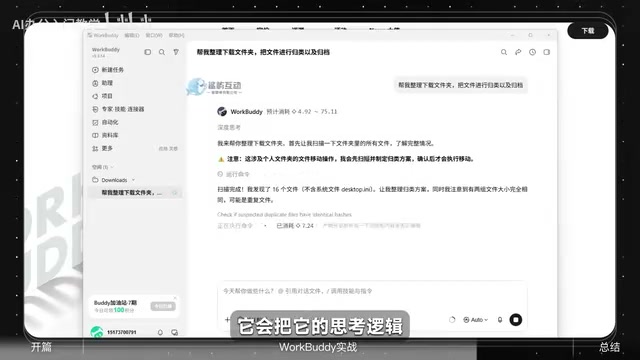Open conversation history clock icon
This screenshot has width=640, height=360.
click(532, 52)
